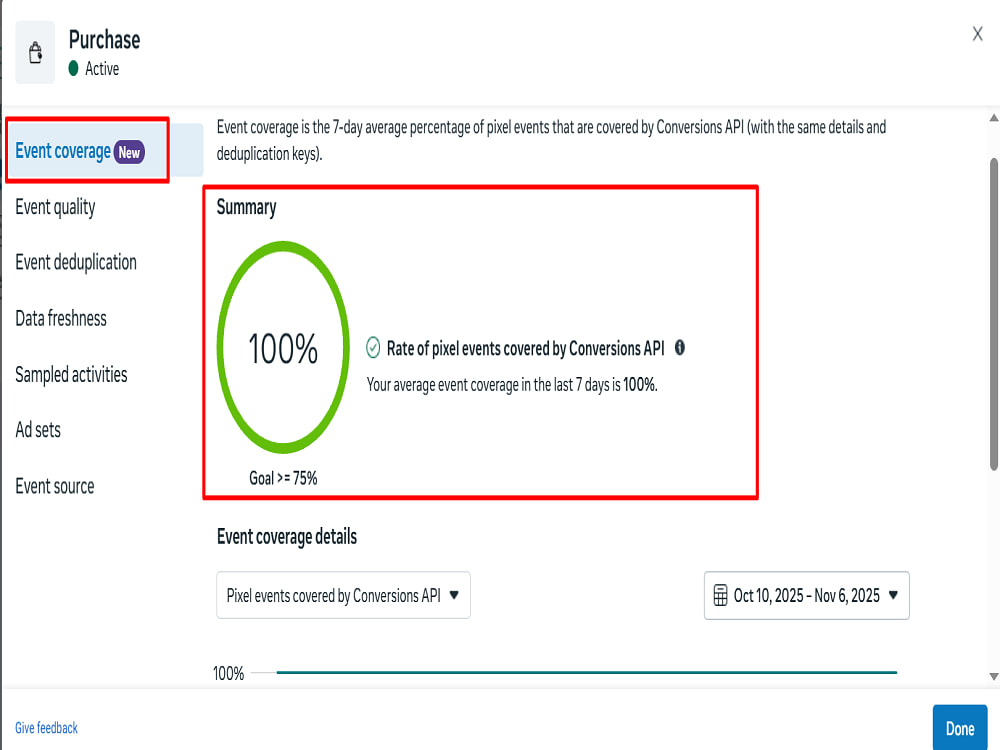Click the 100% chart axis label
The height and width of the screenshot is (750, 1000).
click(x=228, y=673)
